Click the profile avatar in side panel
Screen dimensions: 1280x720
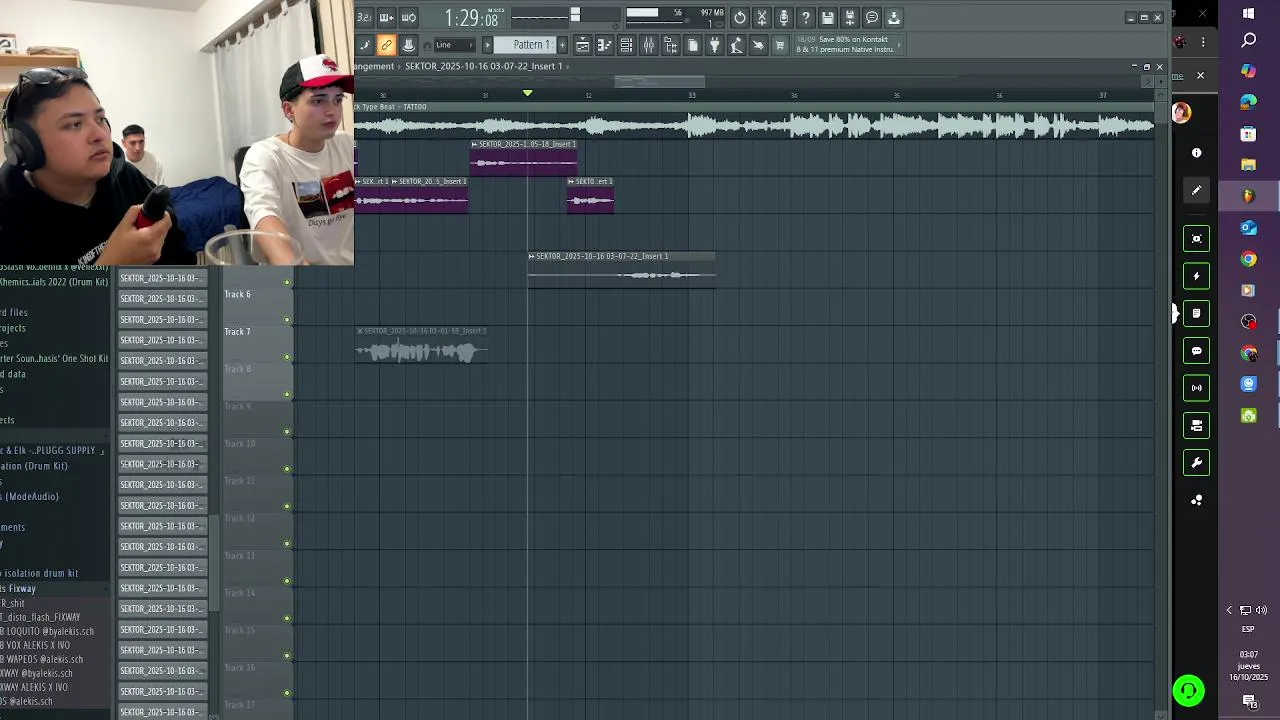click(1182, 112)
